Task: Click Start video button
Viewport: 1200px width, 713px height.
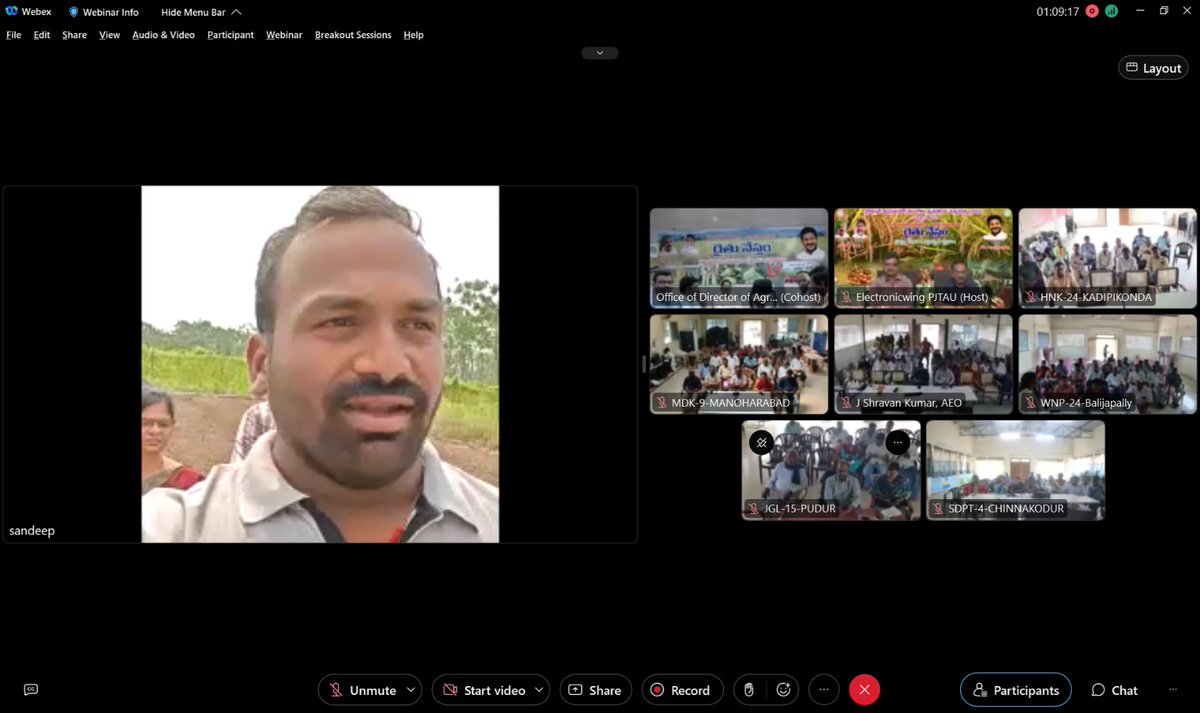Action: (x=483, y=690)
